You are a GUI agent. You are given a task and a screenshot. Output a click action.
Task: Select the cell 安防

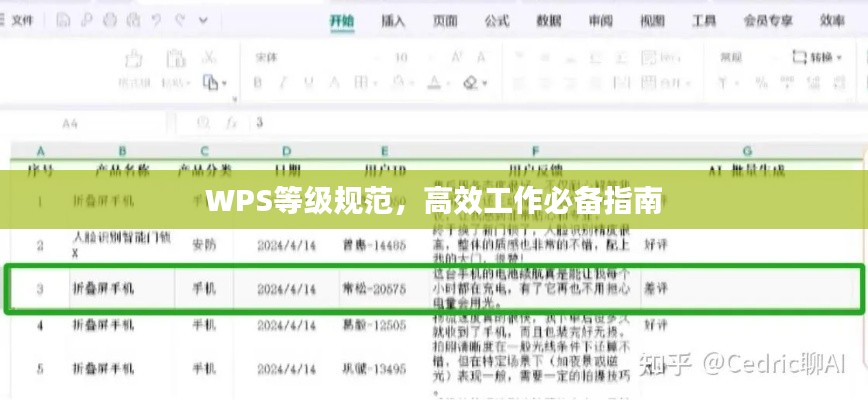[204, 245]
